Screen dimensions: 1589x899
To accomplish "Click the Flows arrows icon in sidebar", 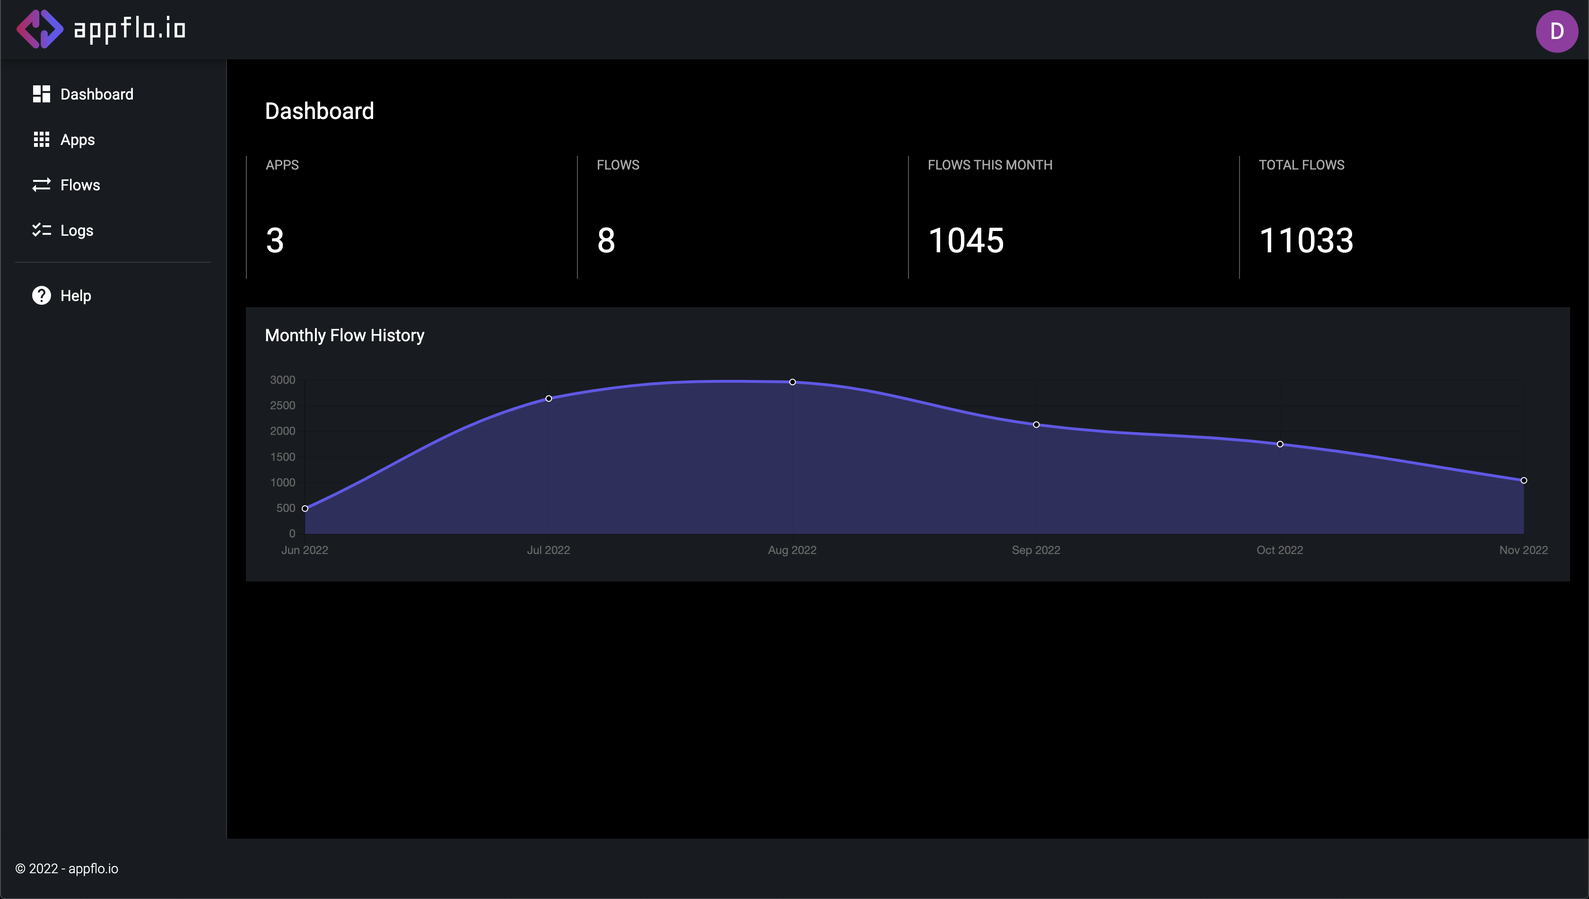I will pos(41,185).
